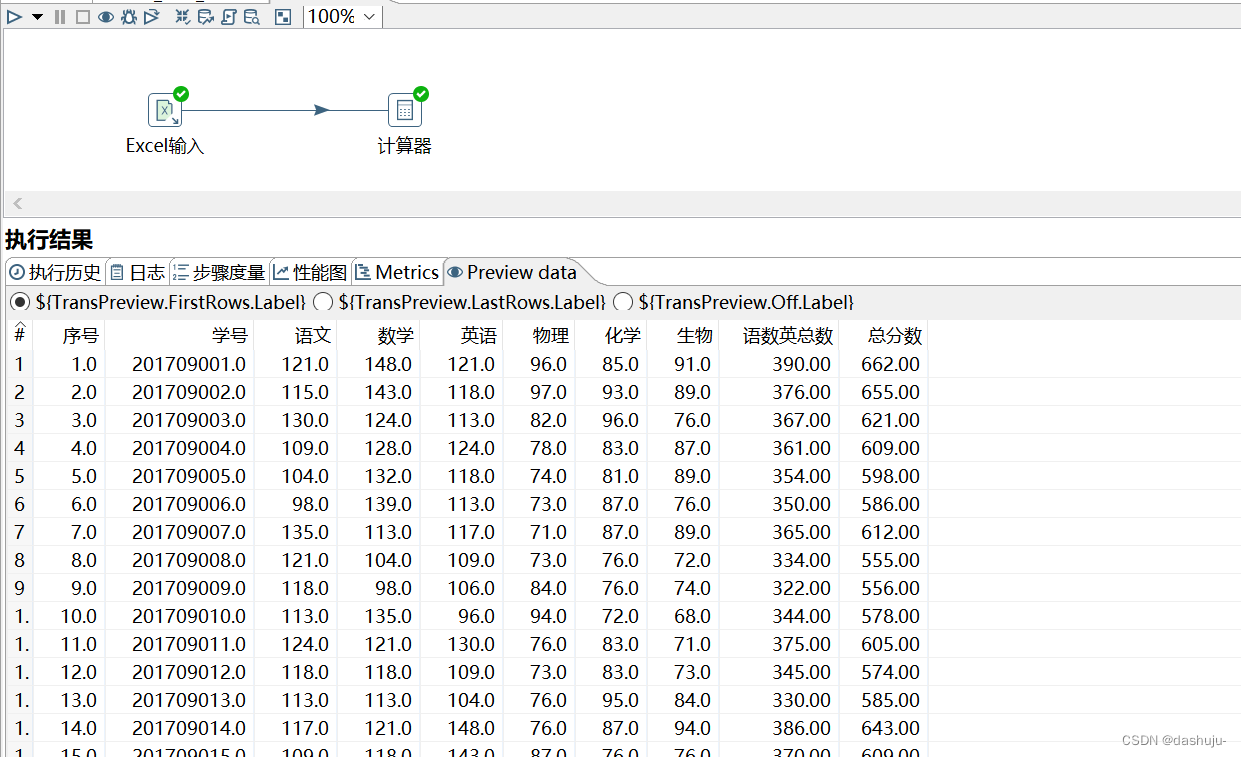The image size is (1241, 757).
Task: Replay the transformation execution
Action: coord(151,16)
